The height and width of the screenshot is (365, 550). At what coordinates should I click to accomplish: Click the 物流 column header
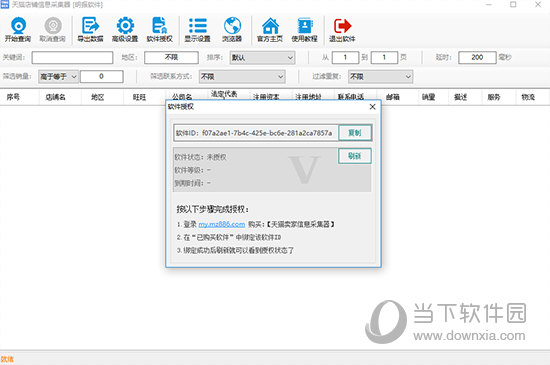(x=528, y=97)
